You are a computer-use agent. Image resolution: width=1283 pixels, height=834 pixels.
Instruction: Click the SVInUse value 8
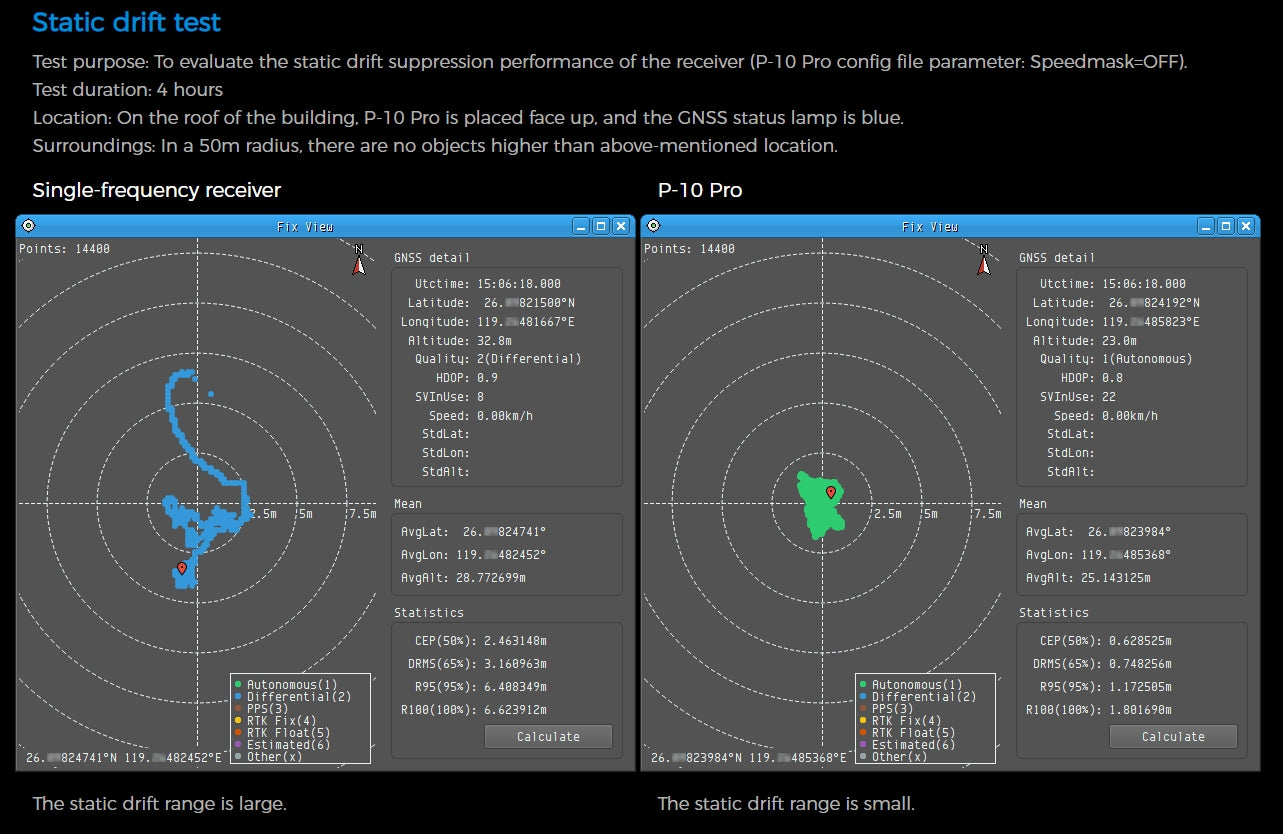(x=481, y=397)
